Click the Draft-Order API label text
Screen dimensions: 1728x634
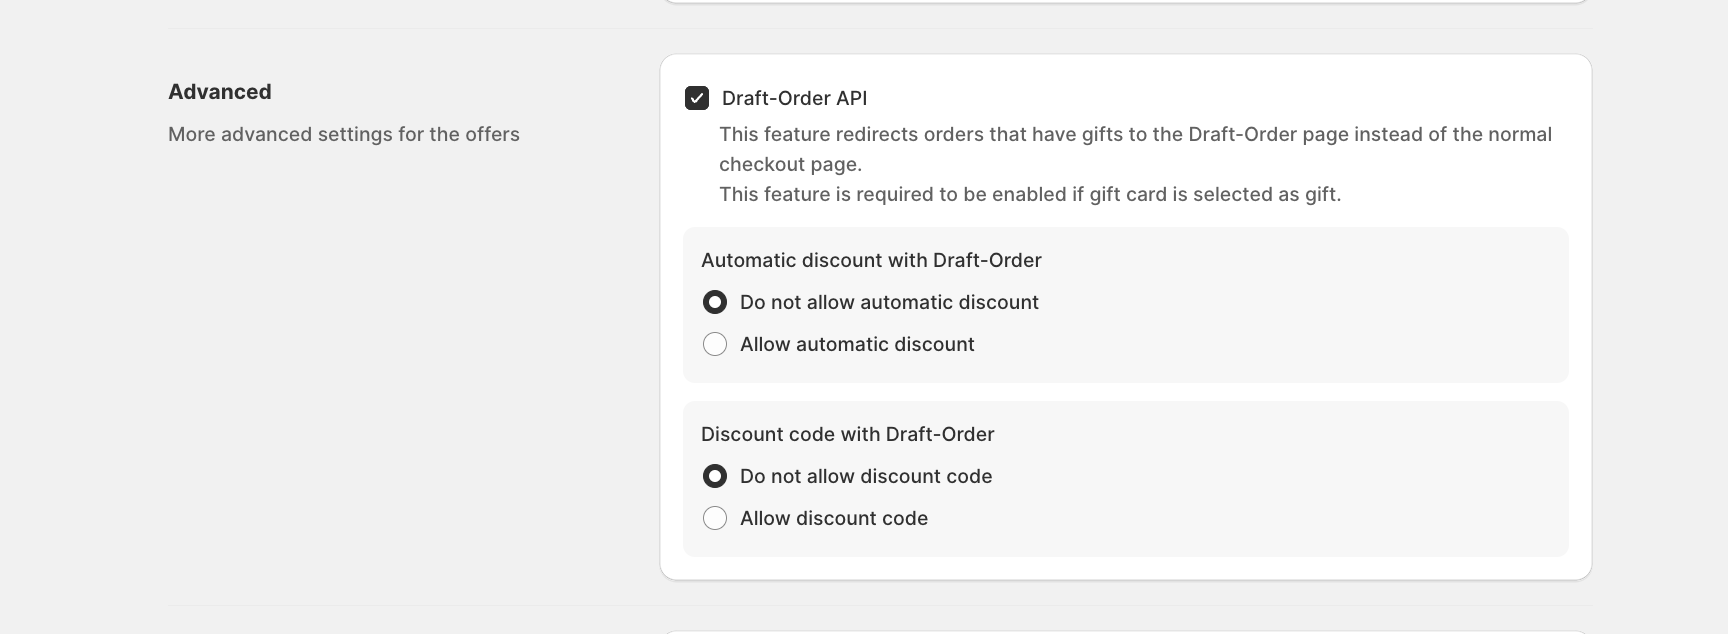(x=794, y=98)
